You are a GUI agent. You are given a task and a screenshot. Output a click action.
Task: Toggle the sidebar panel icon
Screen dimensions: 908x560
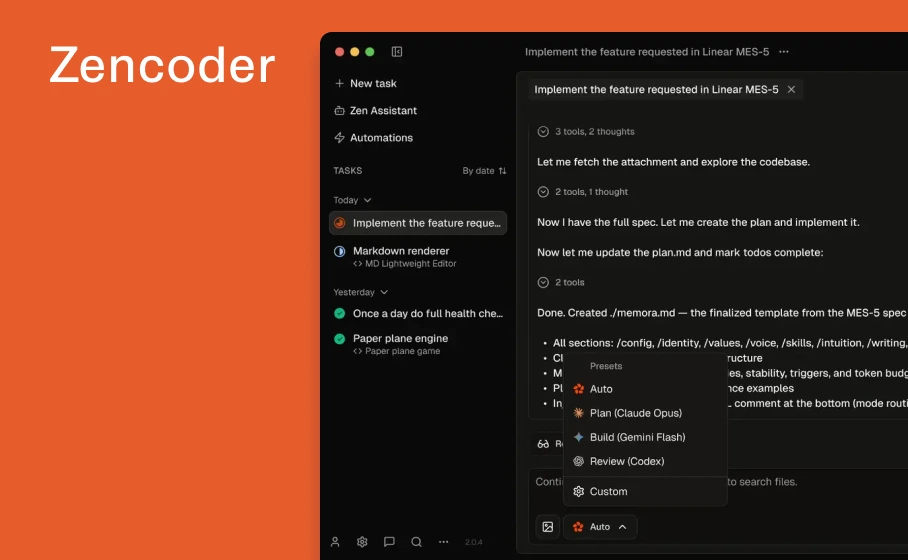coord(397,52)
